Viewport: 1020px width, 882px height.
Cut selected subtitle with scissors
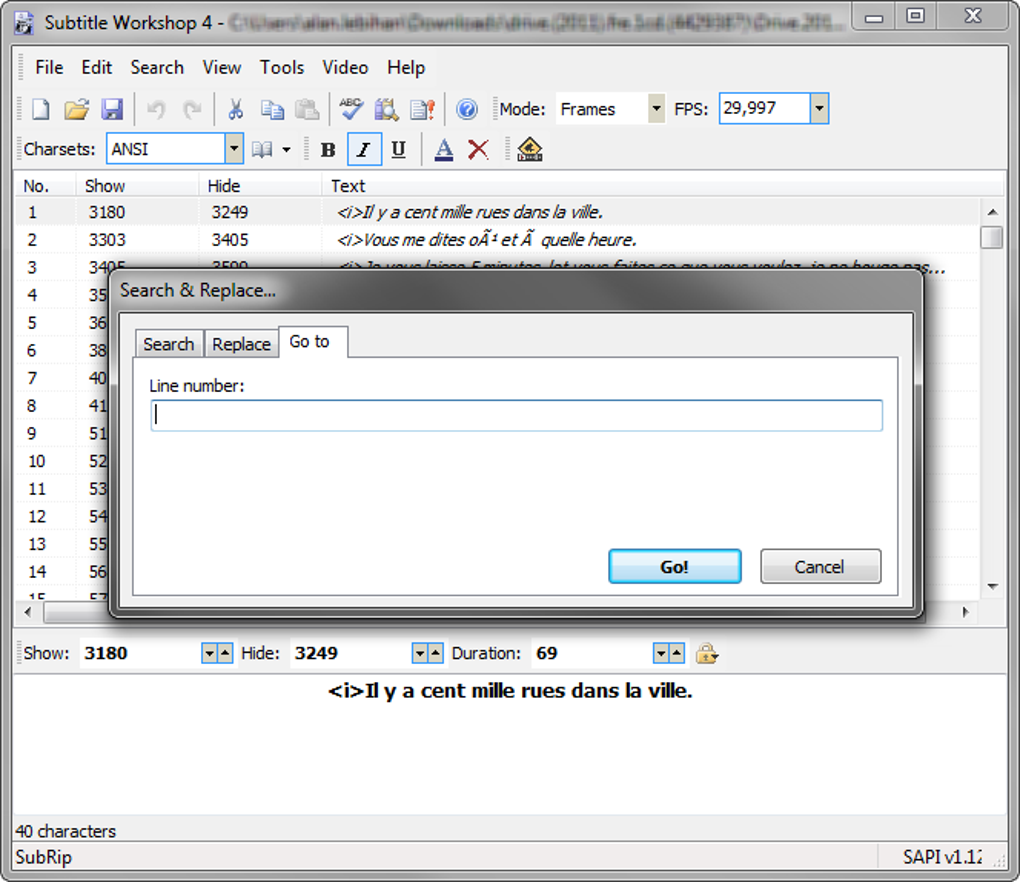[x=235, y=109]
